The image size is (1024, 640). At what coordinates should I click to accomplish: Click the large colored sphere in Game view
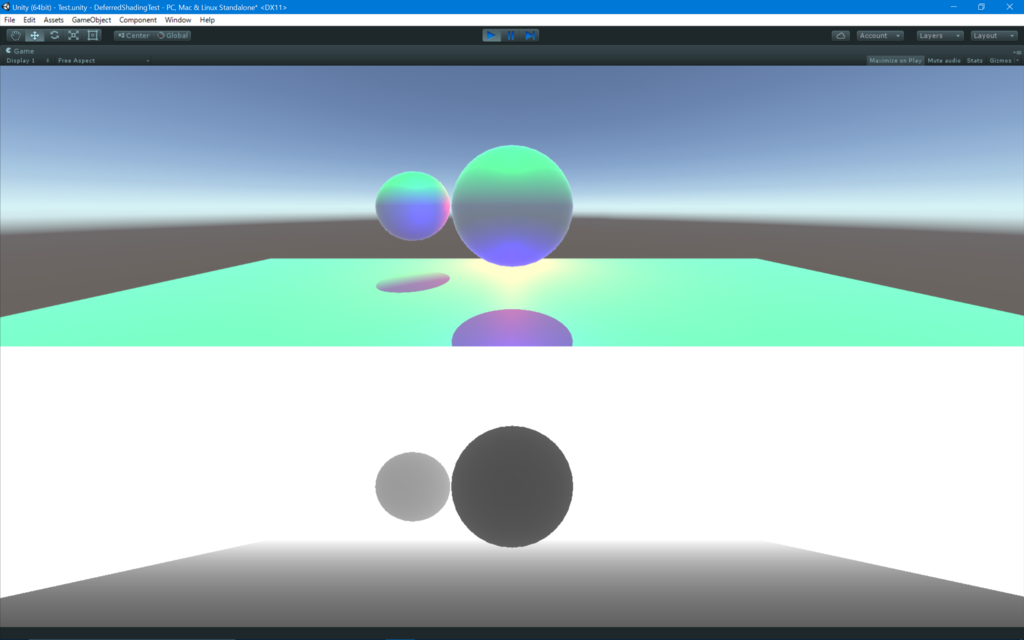[512, 206]
